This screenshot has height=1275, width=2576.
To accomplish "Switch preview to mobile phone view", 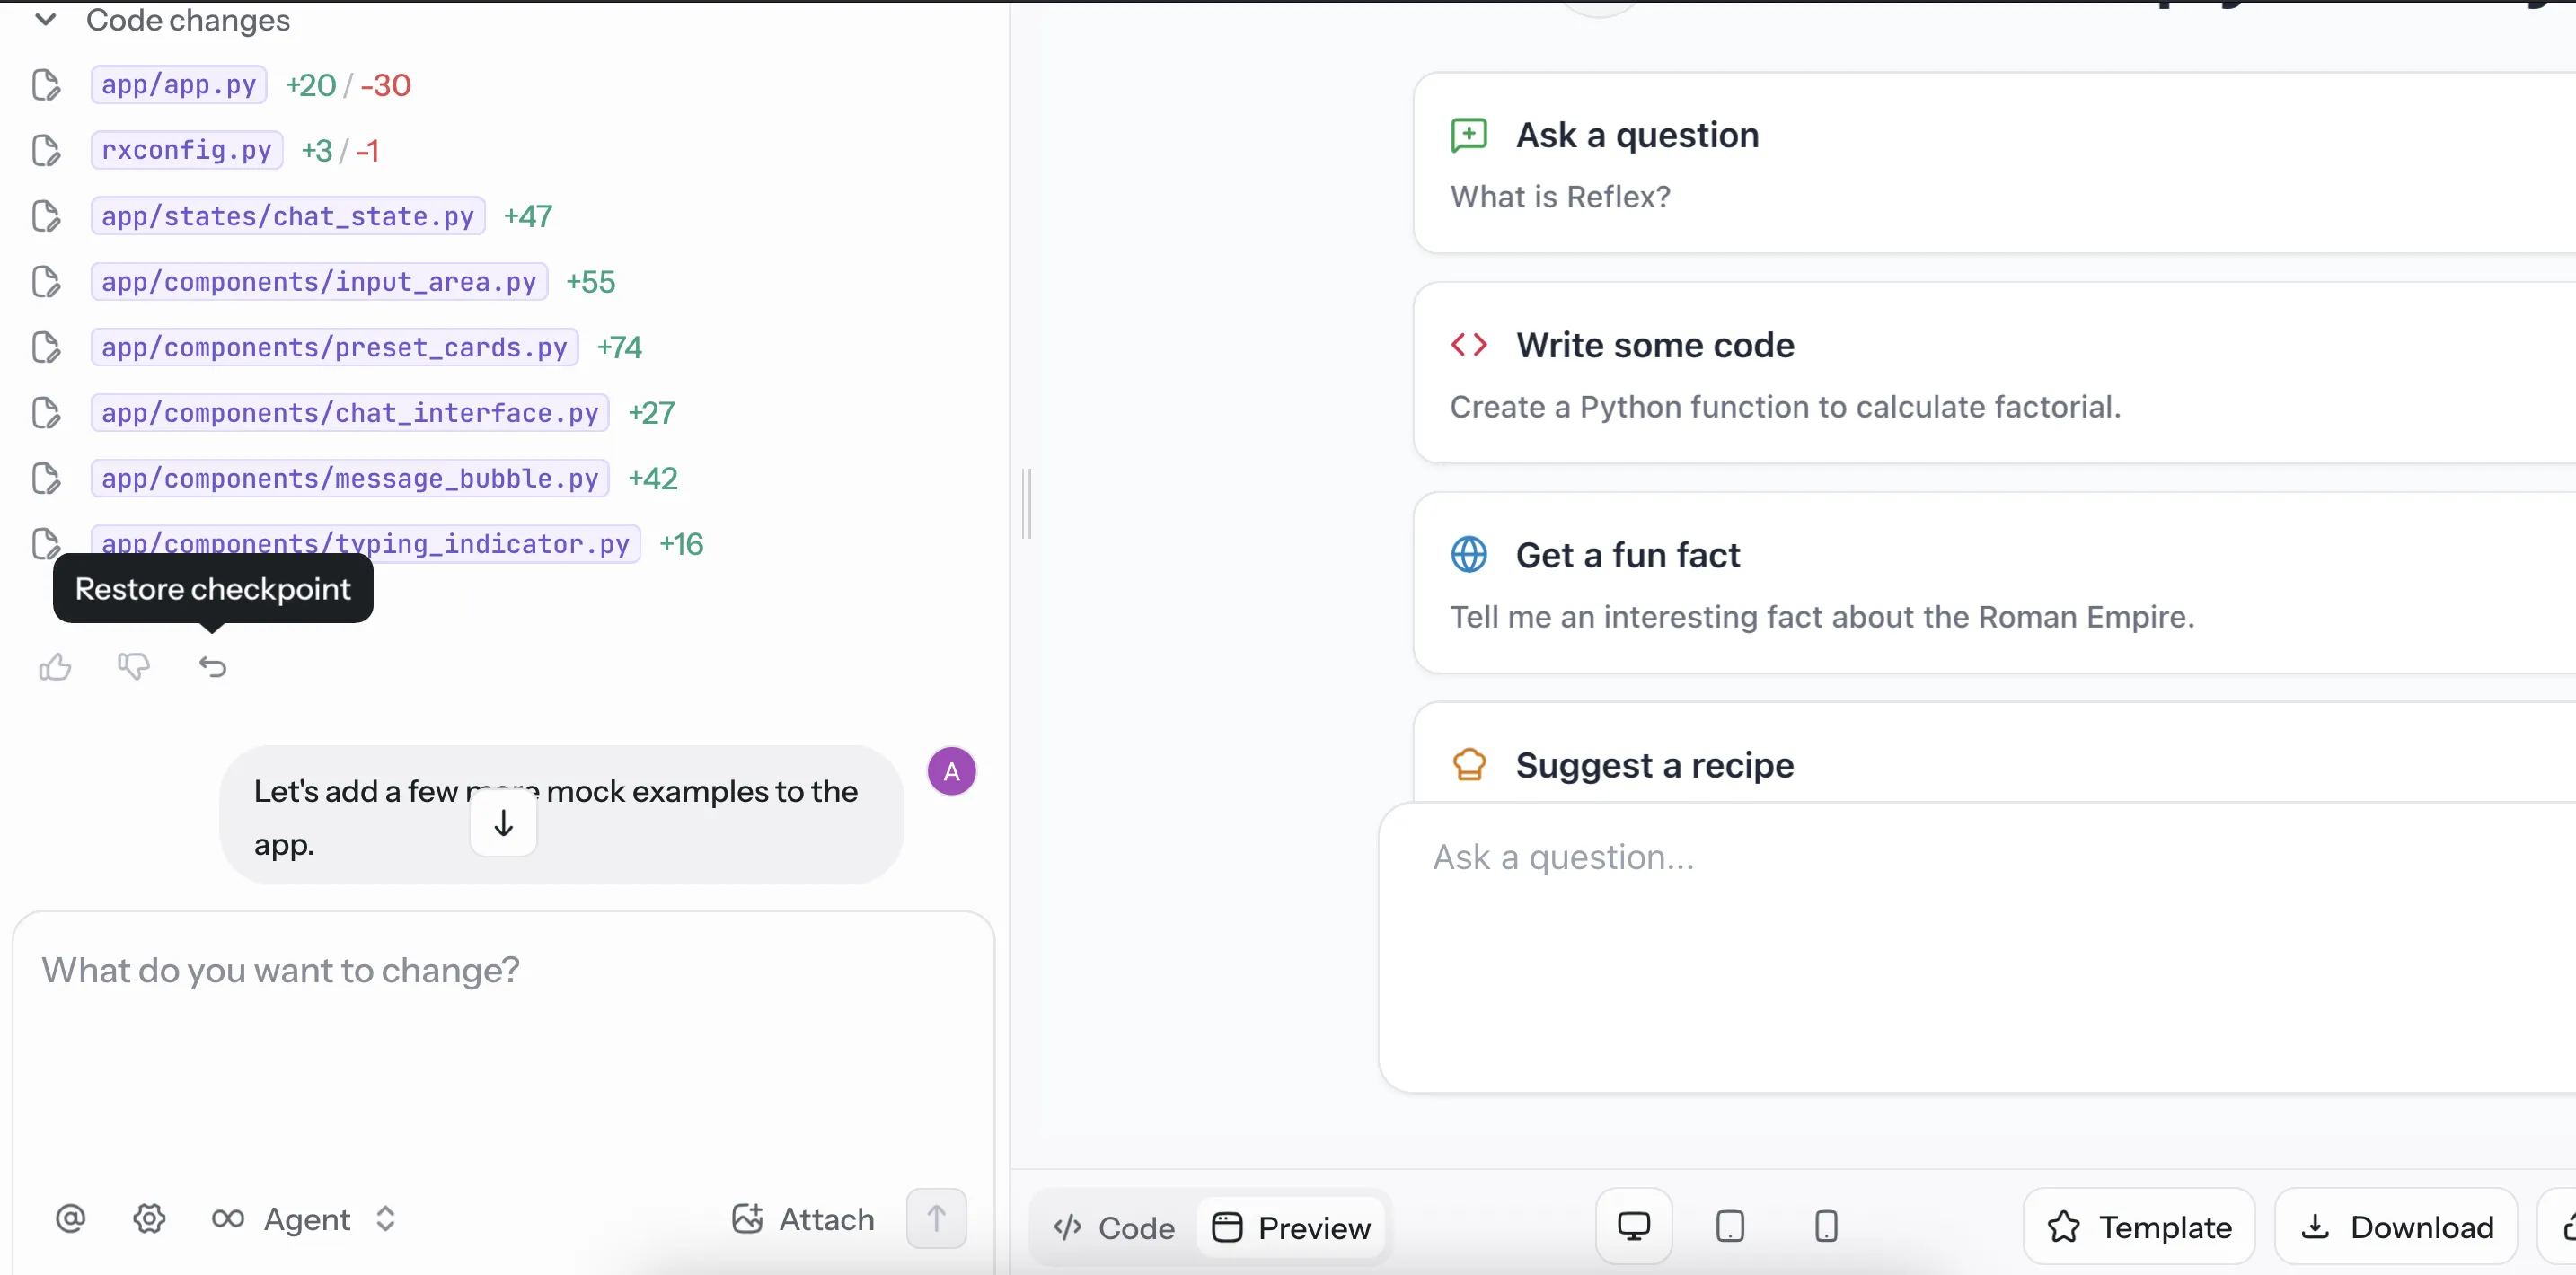I will click(1825, 1226).
